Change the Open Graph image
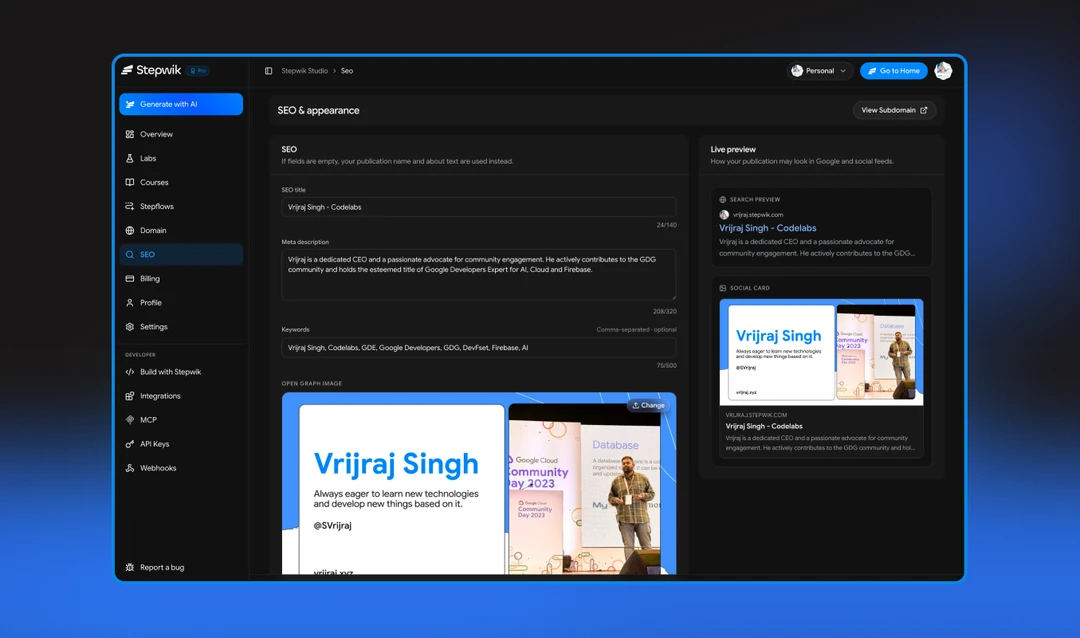Image resolution: width=1080 pixels, height=638 pixels. click(648, 405)
